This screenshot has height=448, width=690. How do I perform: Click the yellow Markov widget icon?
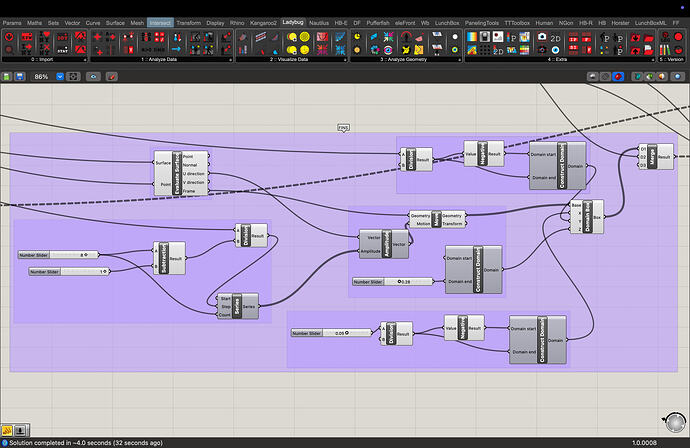tap(7, 430)
